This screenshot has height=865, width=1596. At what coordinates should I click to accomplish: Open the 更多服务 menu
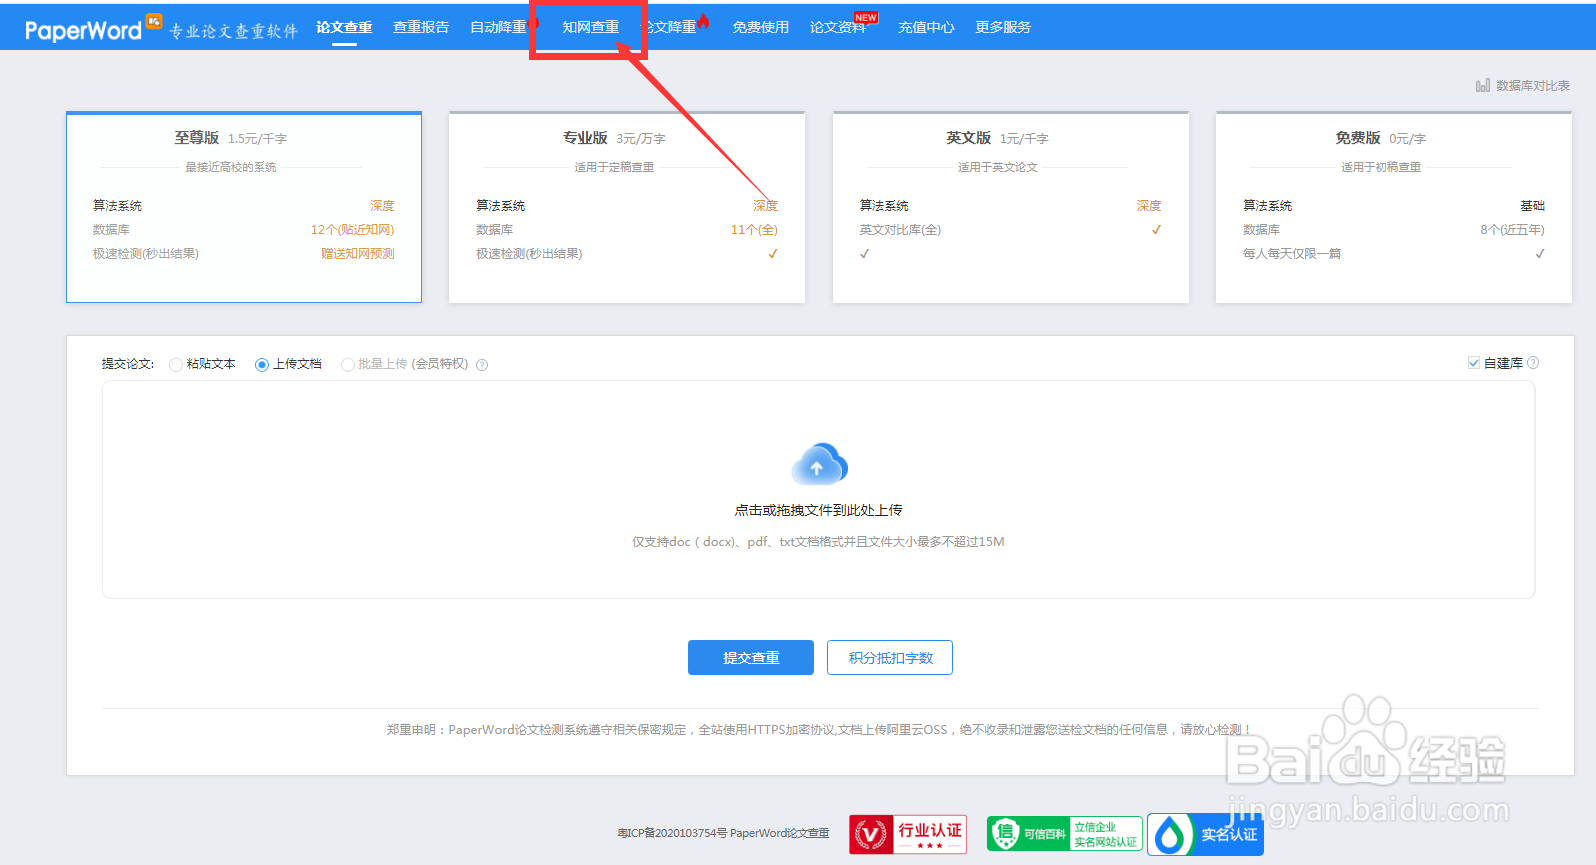(x=1003, y=27)
